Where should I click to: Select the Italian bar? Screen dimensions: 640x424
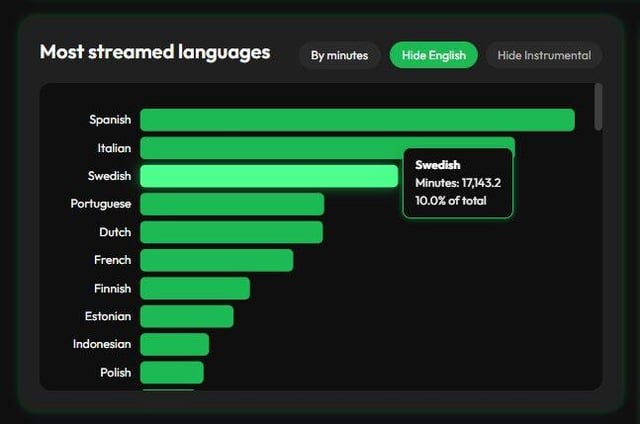pos(270,148)
